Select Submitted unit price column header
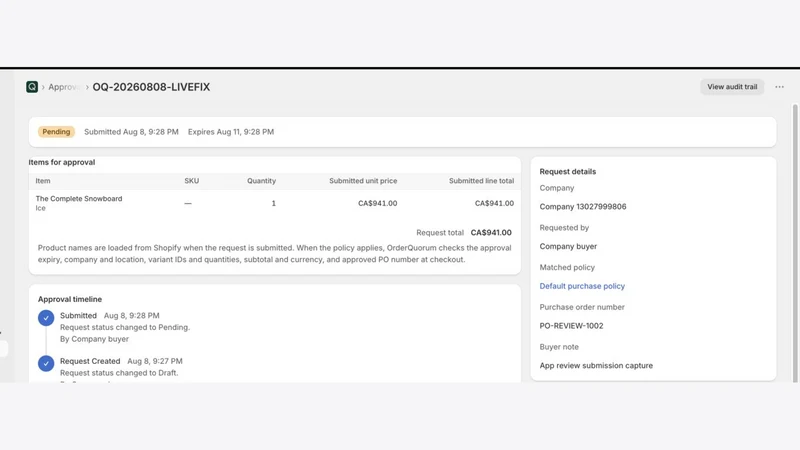Viewport: 800px width, 450px height. (x=363, y=181)
